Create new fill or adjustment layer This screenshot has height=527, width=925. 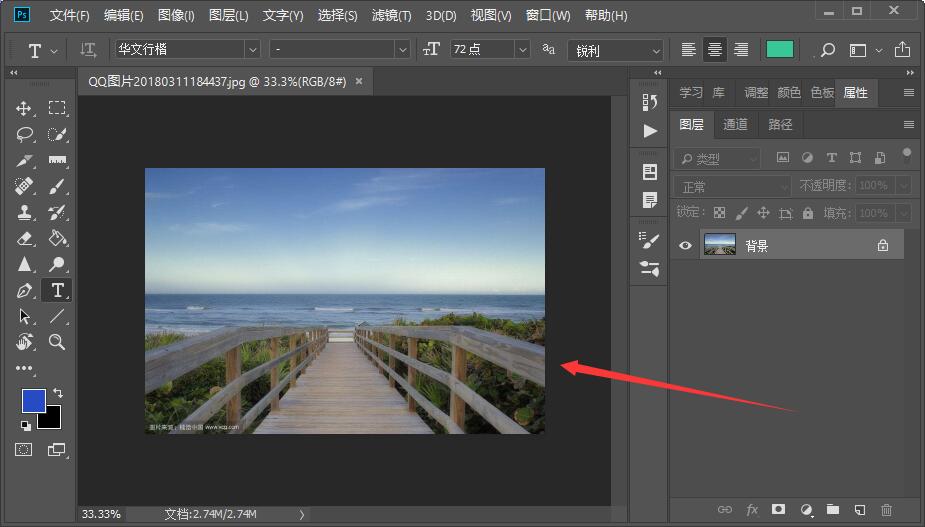click(x=806, y=510)
